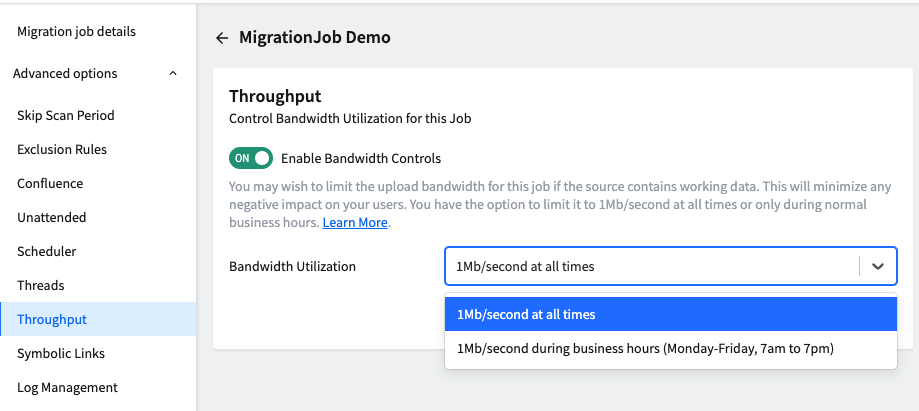Click the Bandwidth Utilization select field
The image size is (919, 411).
(x=671, y=266)
